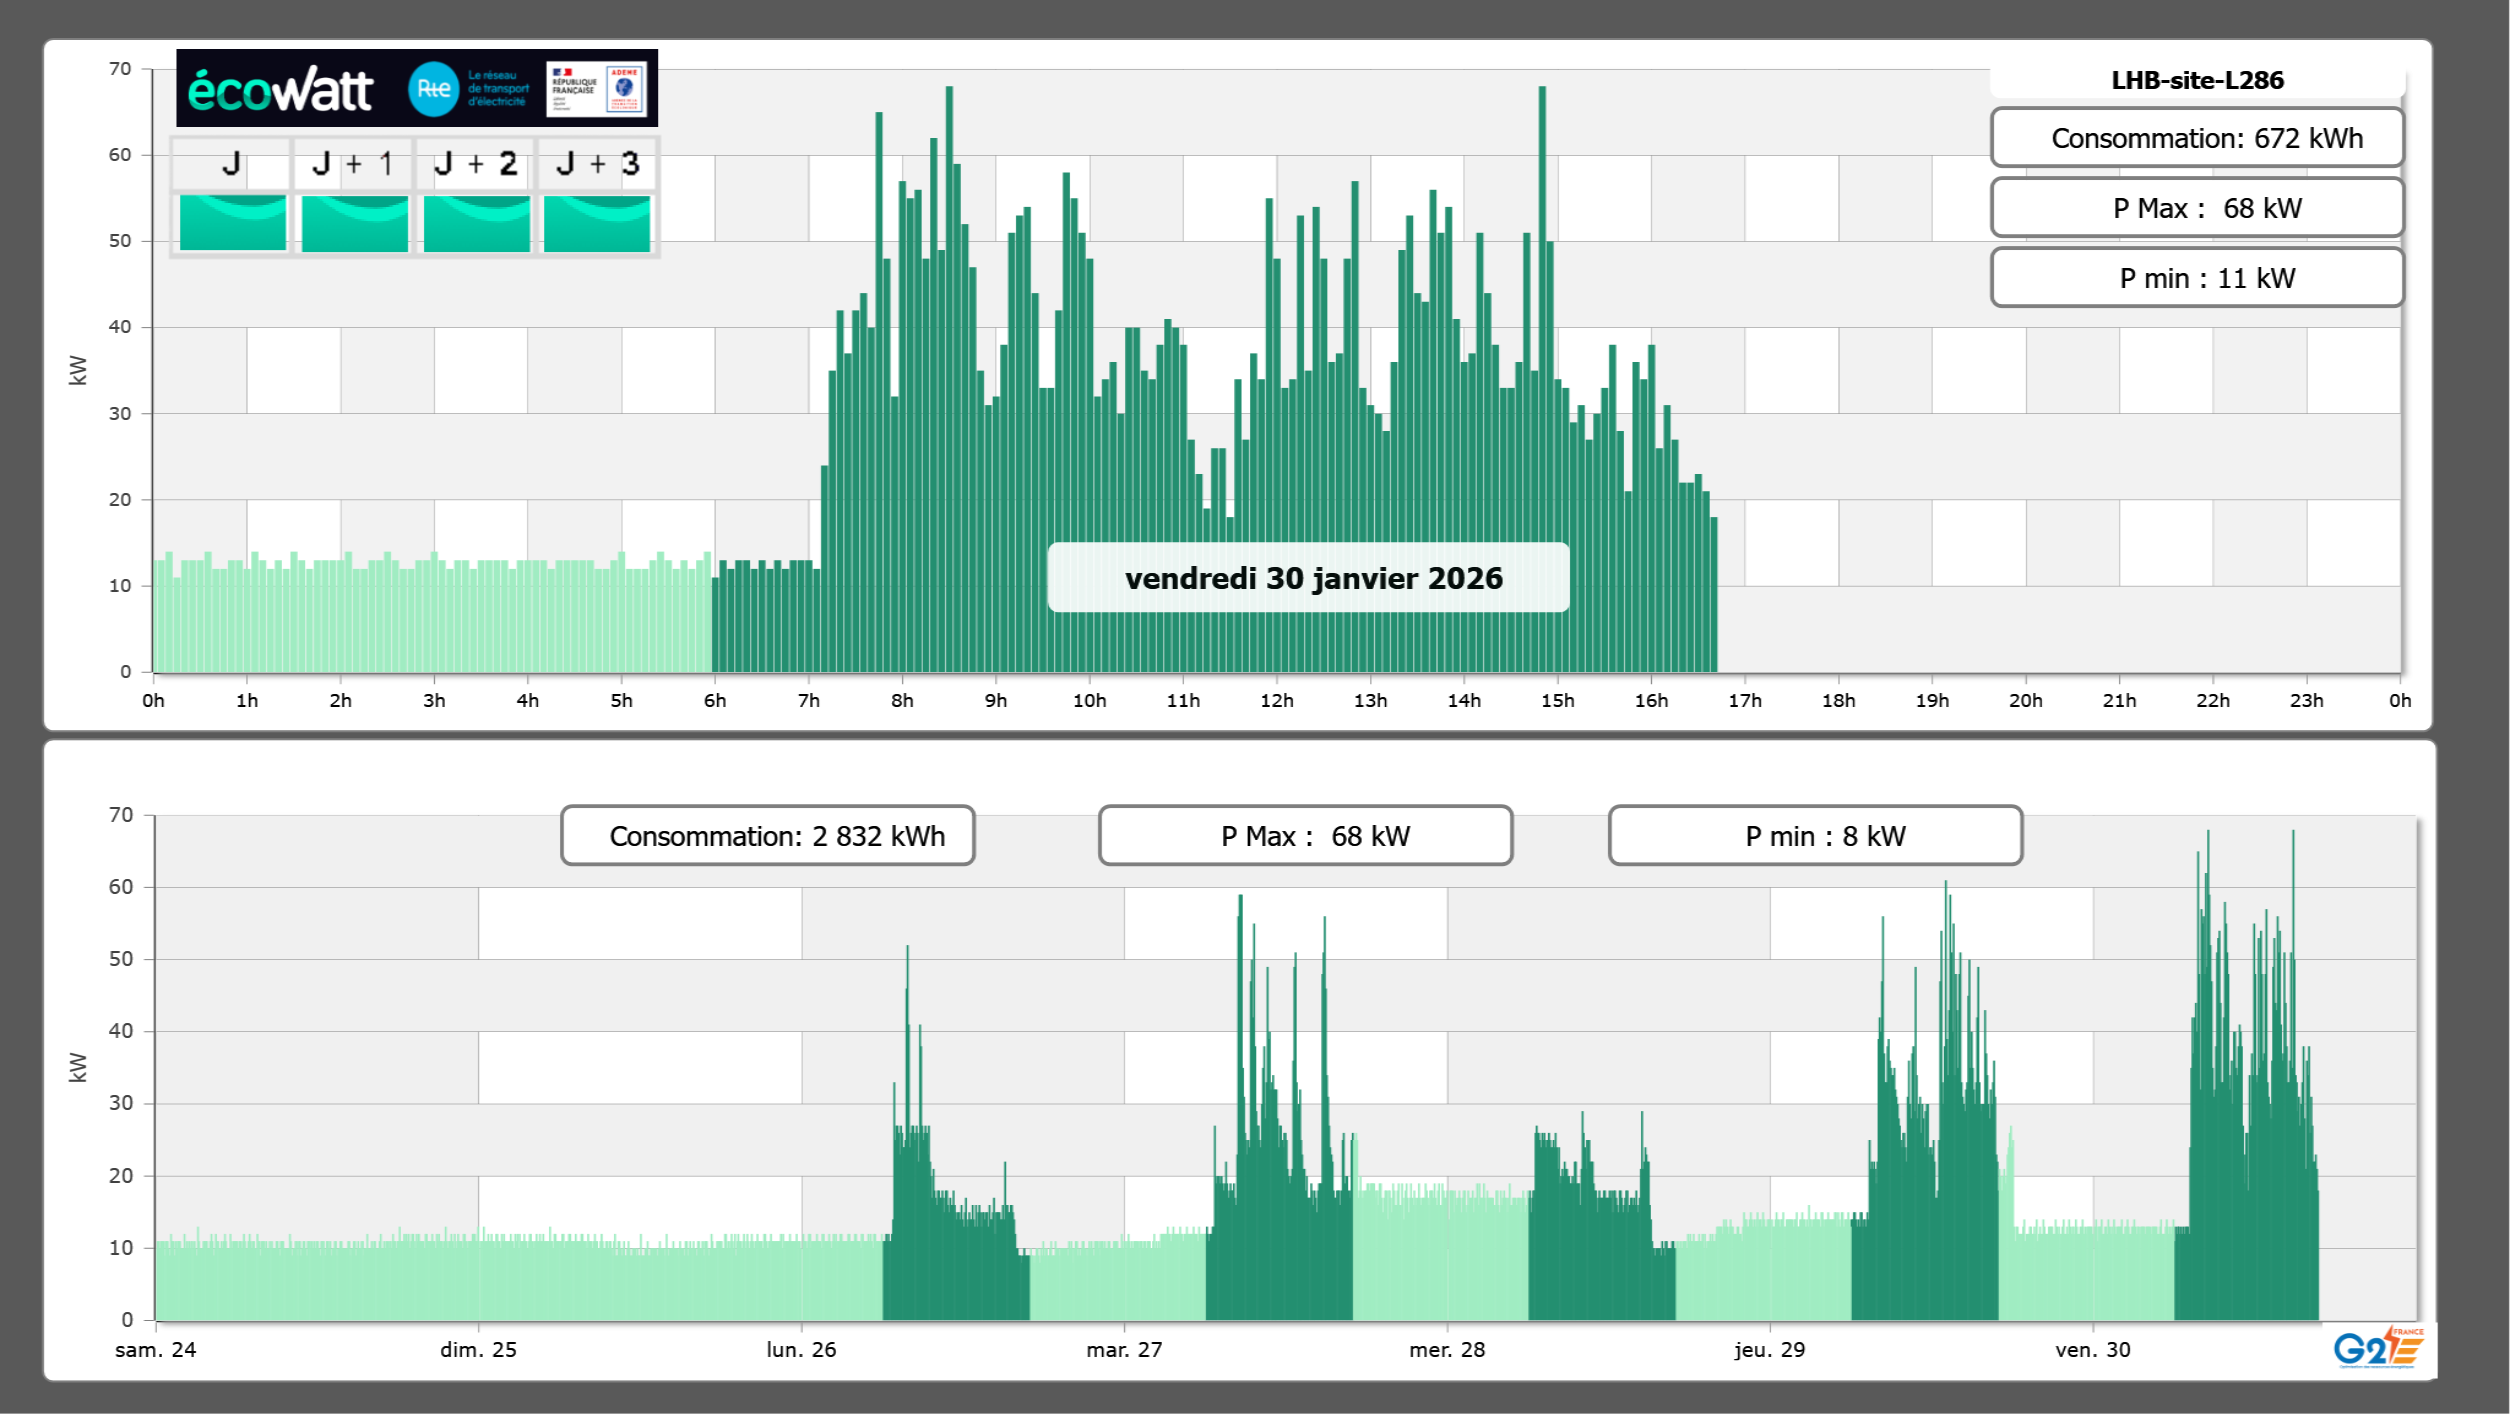The width and height of the screenshot is (2511, 1415).
Task: Click the mar. 27 label on weekly axis
Action: point(1124,1350)
